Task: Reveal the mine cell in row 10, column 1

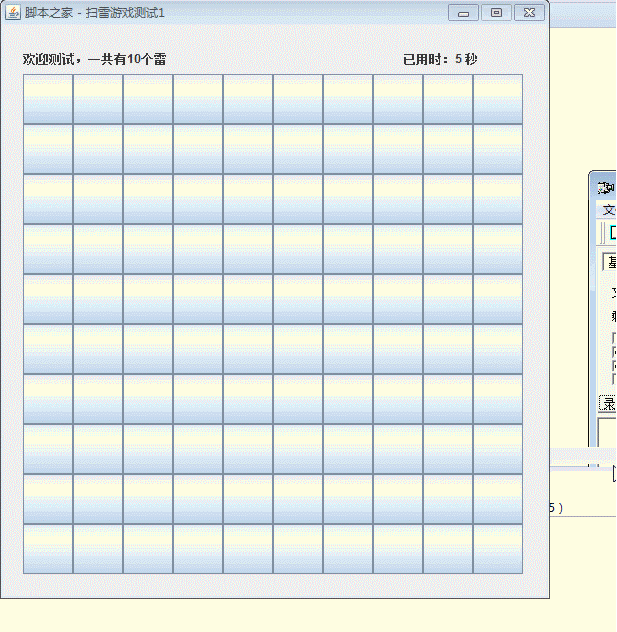Action: point(48,549)
